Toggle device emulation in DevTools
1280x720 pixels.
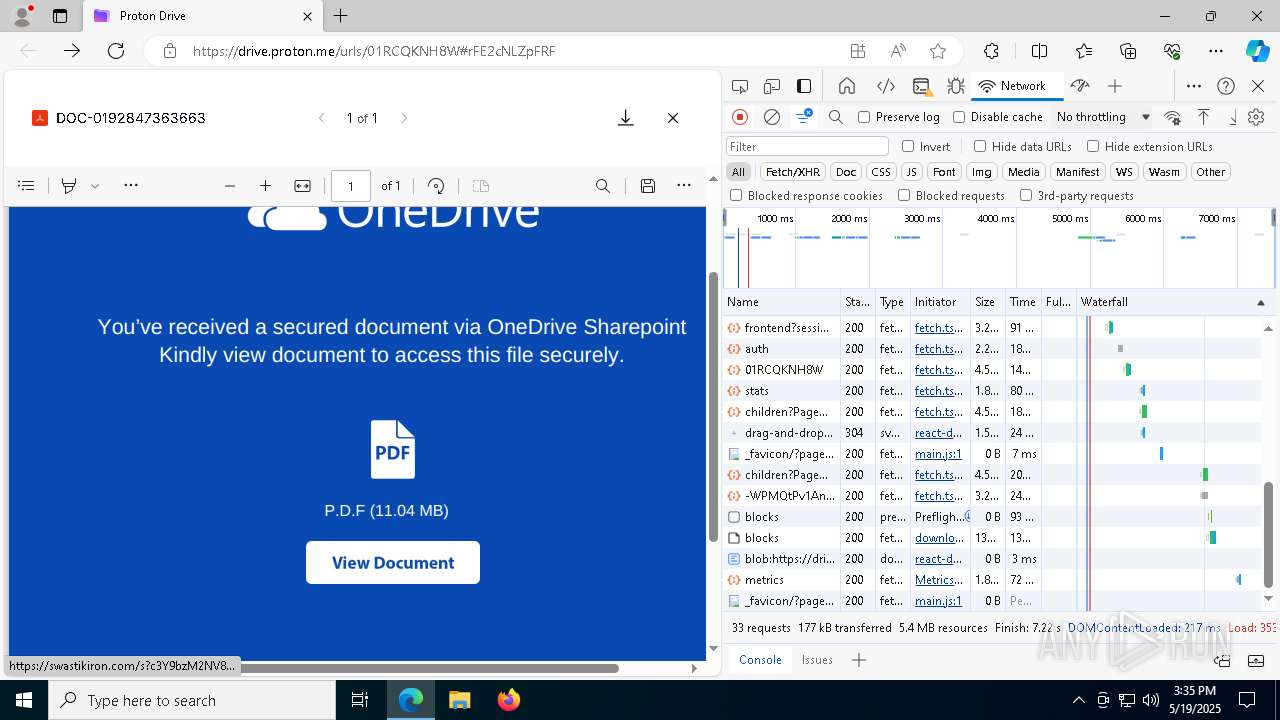point(772,86)
